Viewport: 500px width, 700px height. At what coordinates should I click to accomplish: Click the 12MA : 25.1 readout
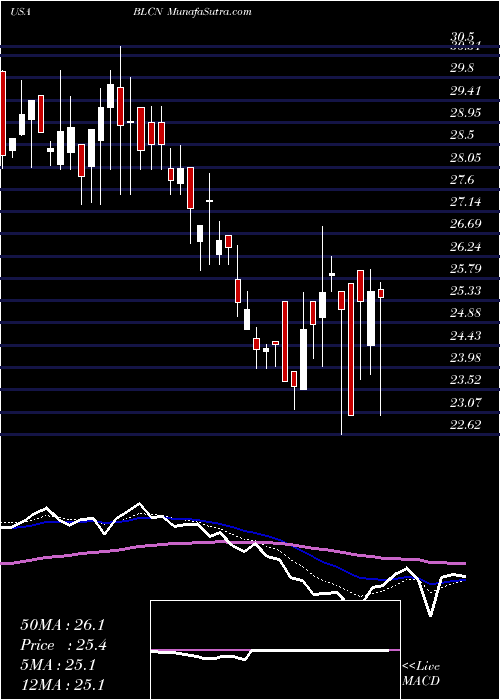[62, 684]
